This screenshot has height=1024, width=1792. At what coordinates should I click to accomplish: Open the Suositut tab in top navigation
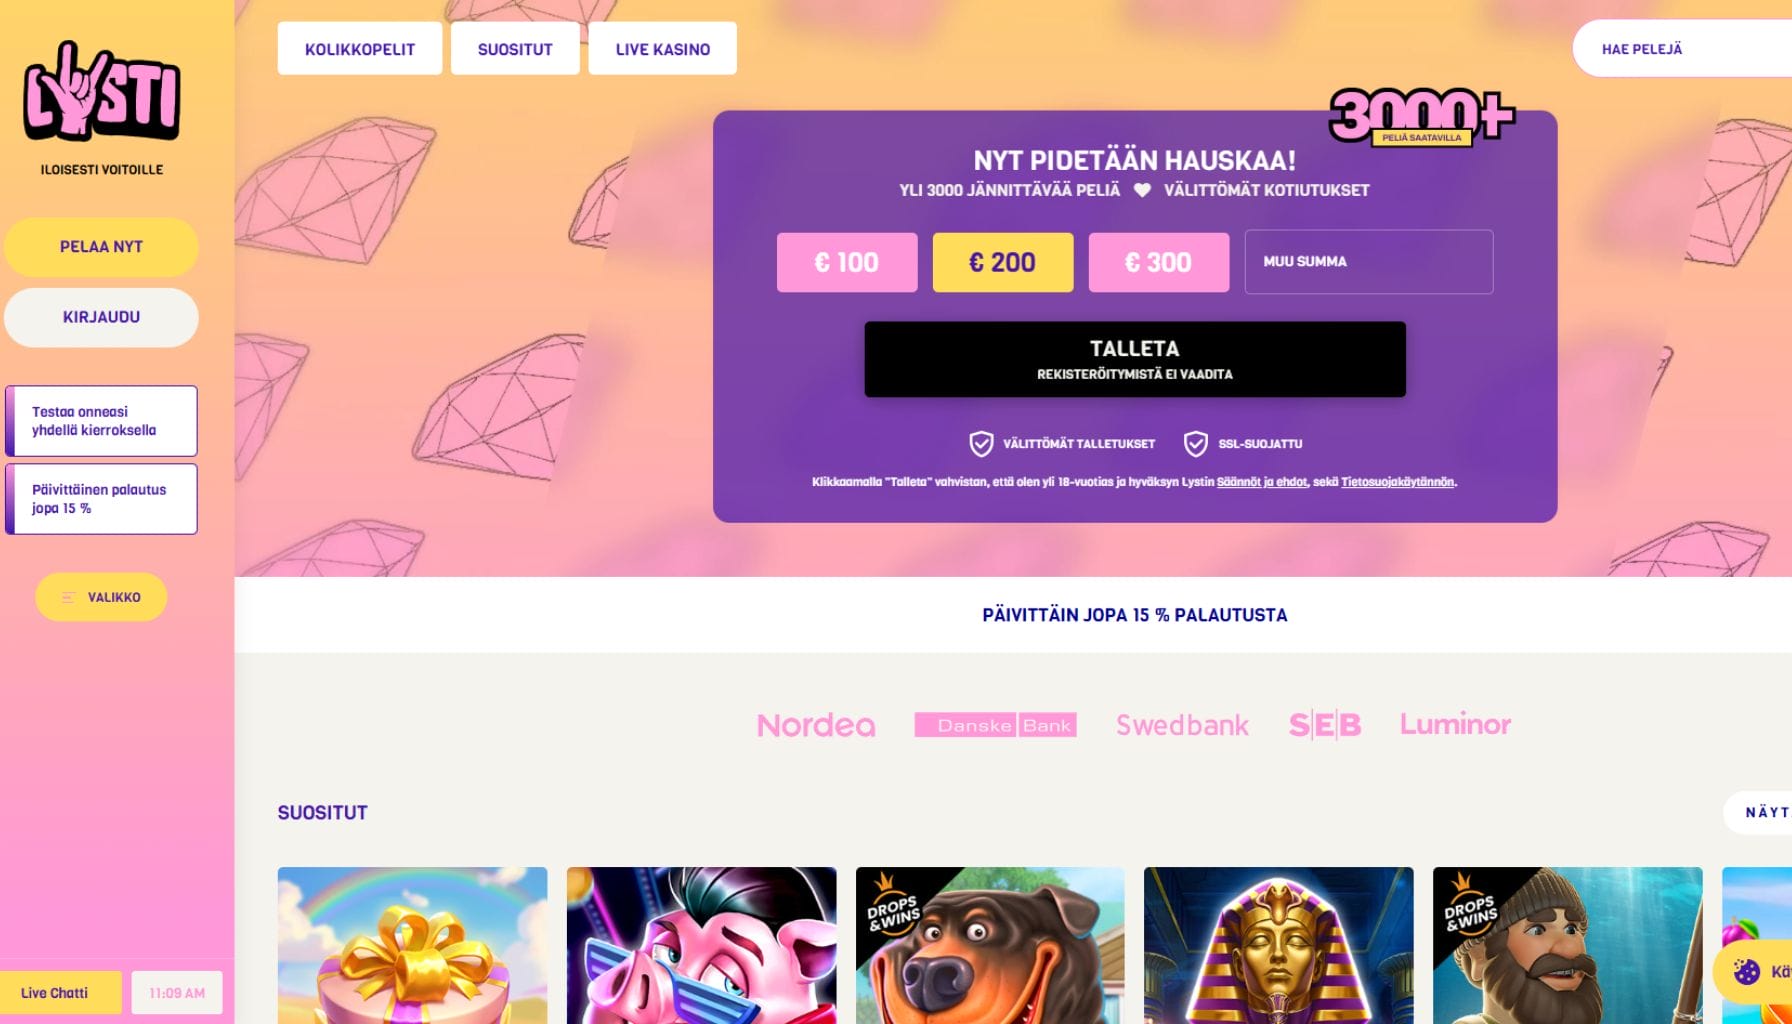[x=515, y=48]
